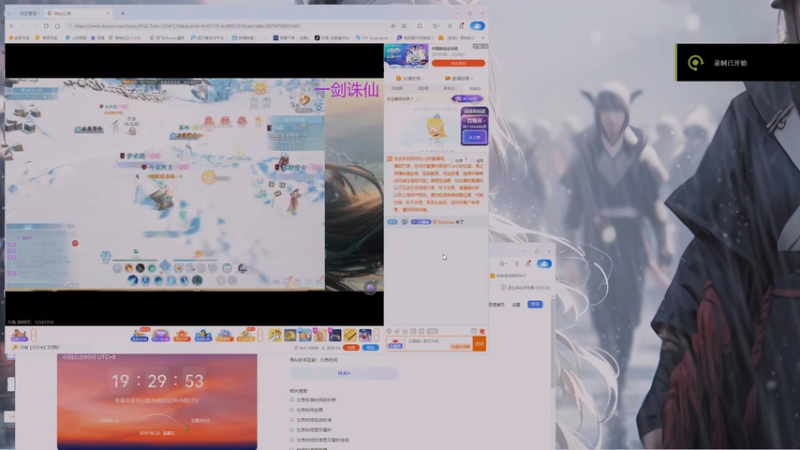Click the star icon in chat toolbar
Viewport: 800px width, 450px height.
point(406,331)
